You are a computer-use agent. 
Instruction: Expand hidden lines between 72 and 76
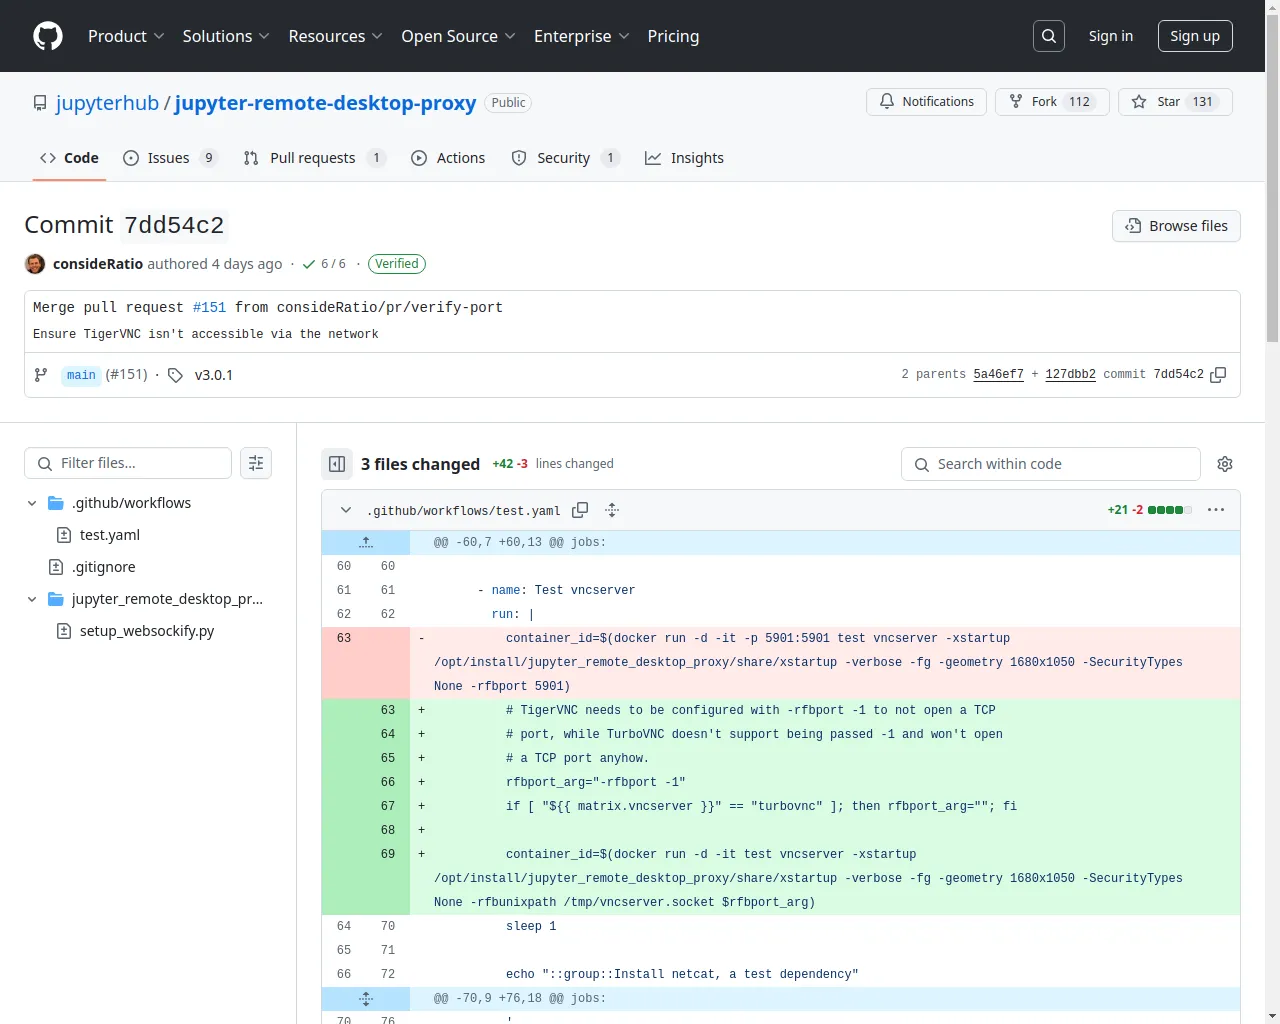coord(366,998)
